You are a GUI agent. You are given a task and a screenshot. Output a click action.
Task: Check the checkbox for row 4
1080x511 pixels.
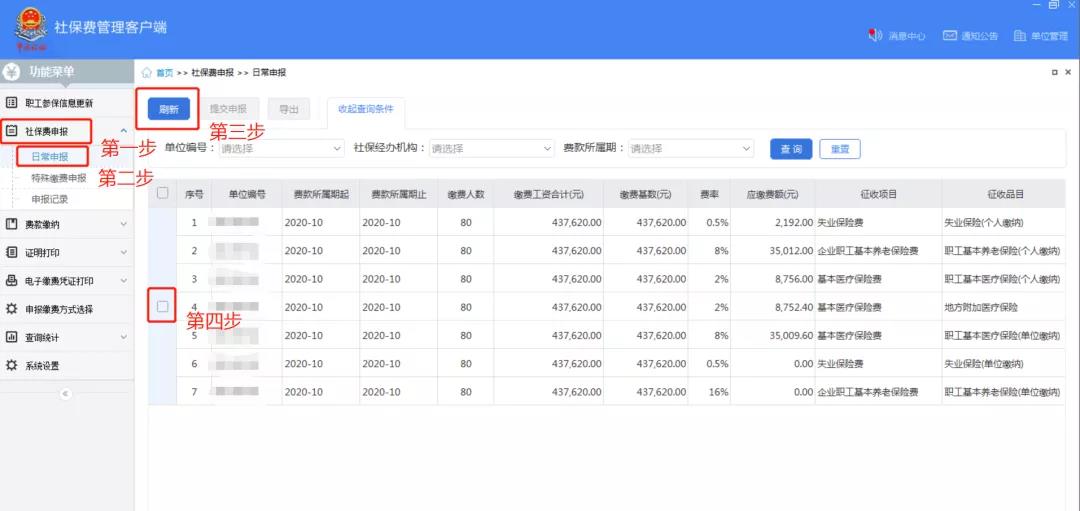coord(163,306)
